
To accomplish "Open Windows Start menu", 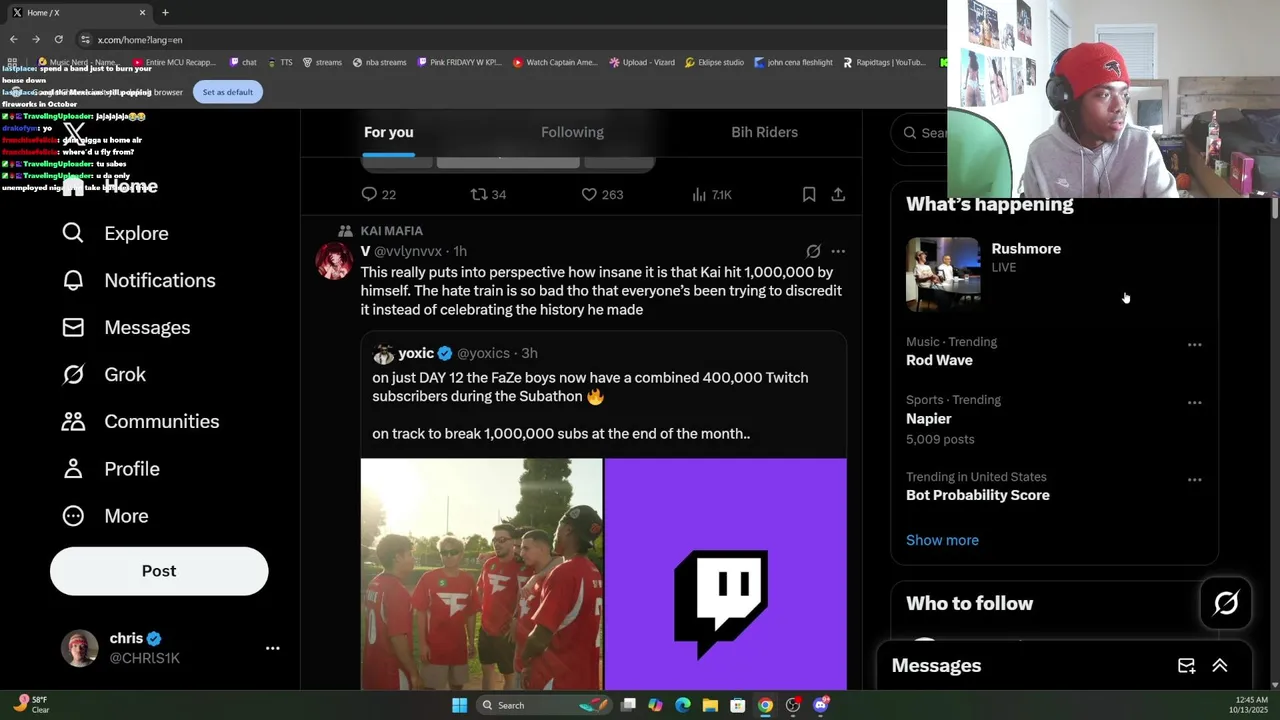I will [x=459, y=705].
